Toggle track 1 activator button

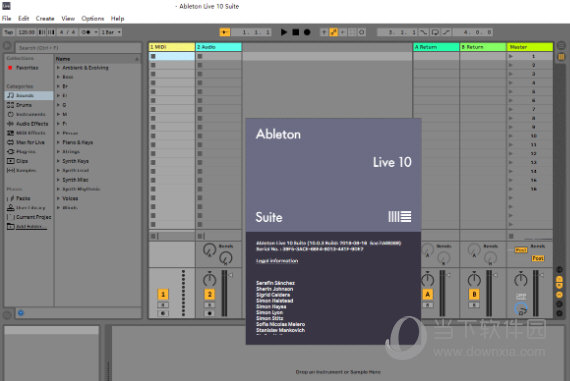tap(163, 294)
